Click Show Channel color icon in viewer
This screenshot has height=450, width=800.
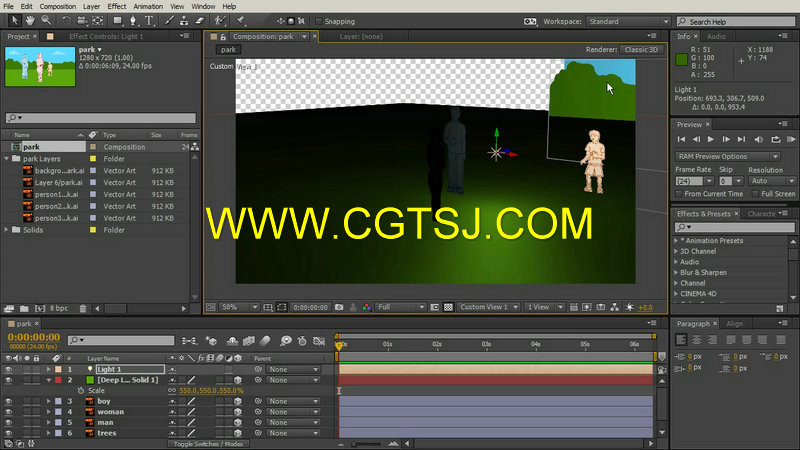366,307
